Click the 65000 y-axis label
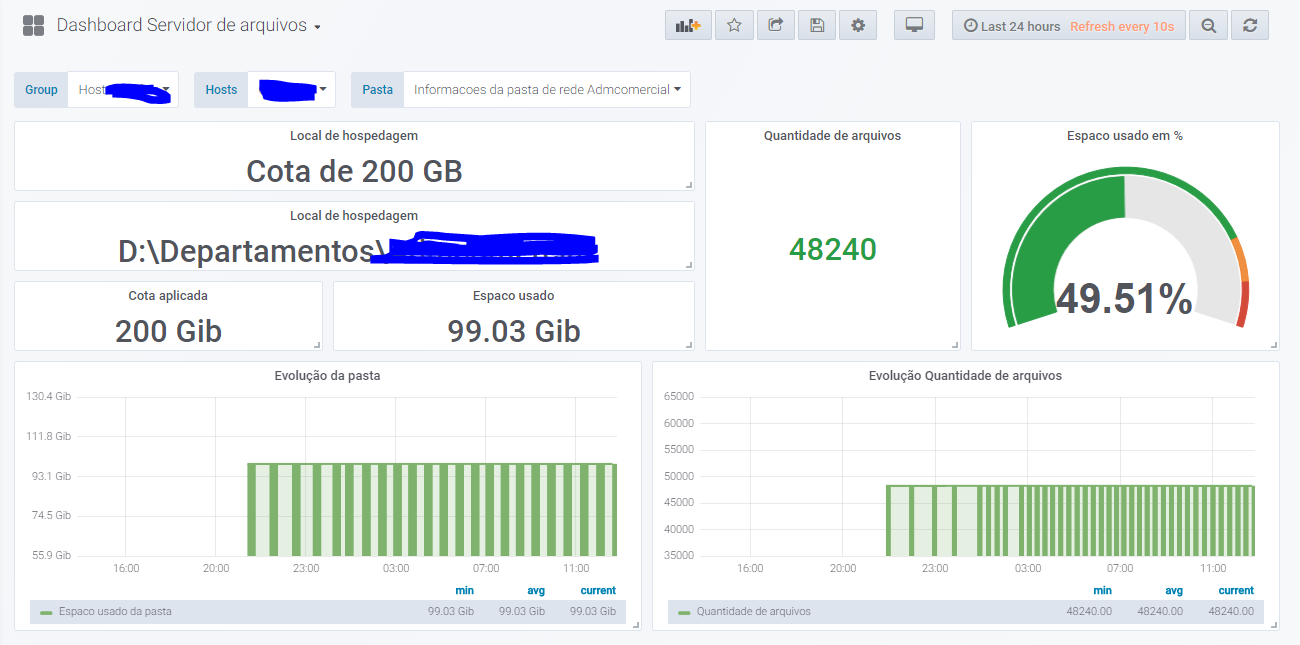Viewport: 1300px width, 645px height. (679, 397)
